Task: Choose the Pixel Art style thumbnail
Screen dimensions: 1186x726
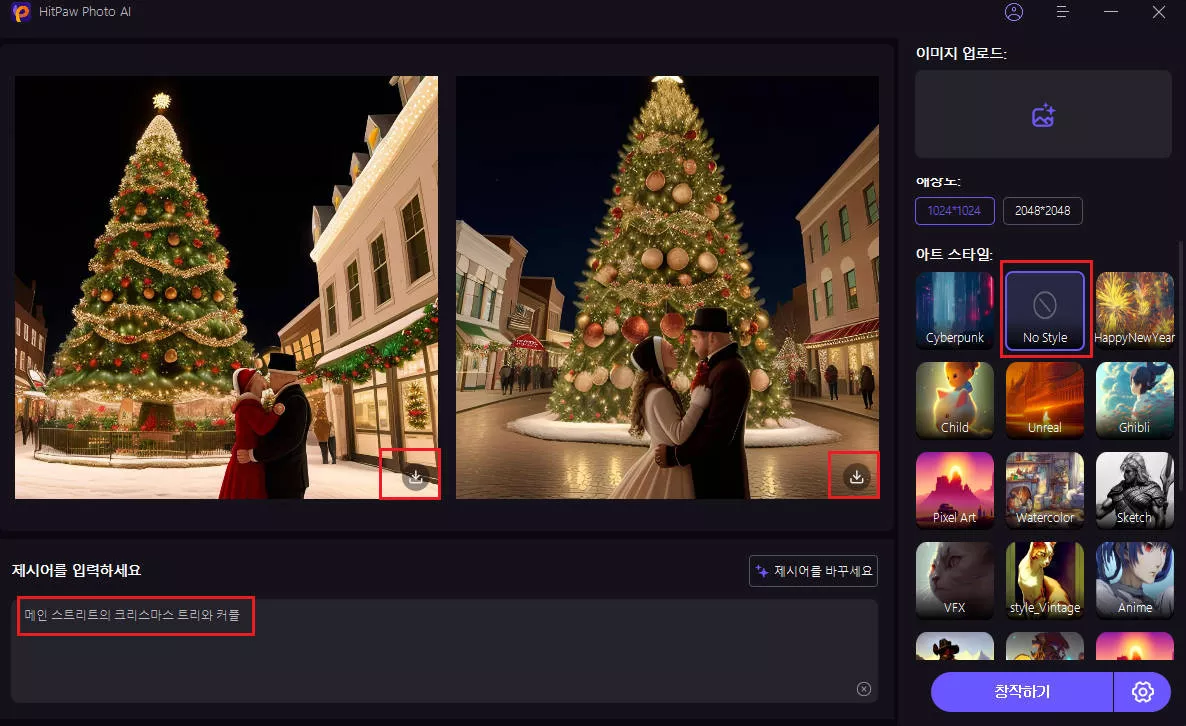Action: tap(955, 490)
